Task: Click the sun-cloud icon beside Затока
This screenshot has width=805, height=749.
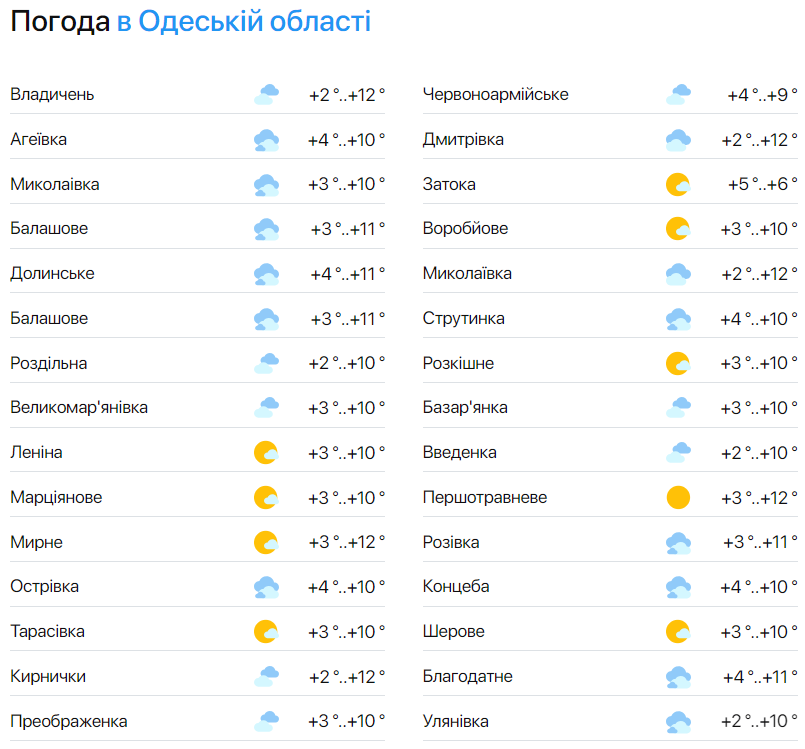Action: [x=678, y=184]
